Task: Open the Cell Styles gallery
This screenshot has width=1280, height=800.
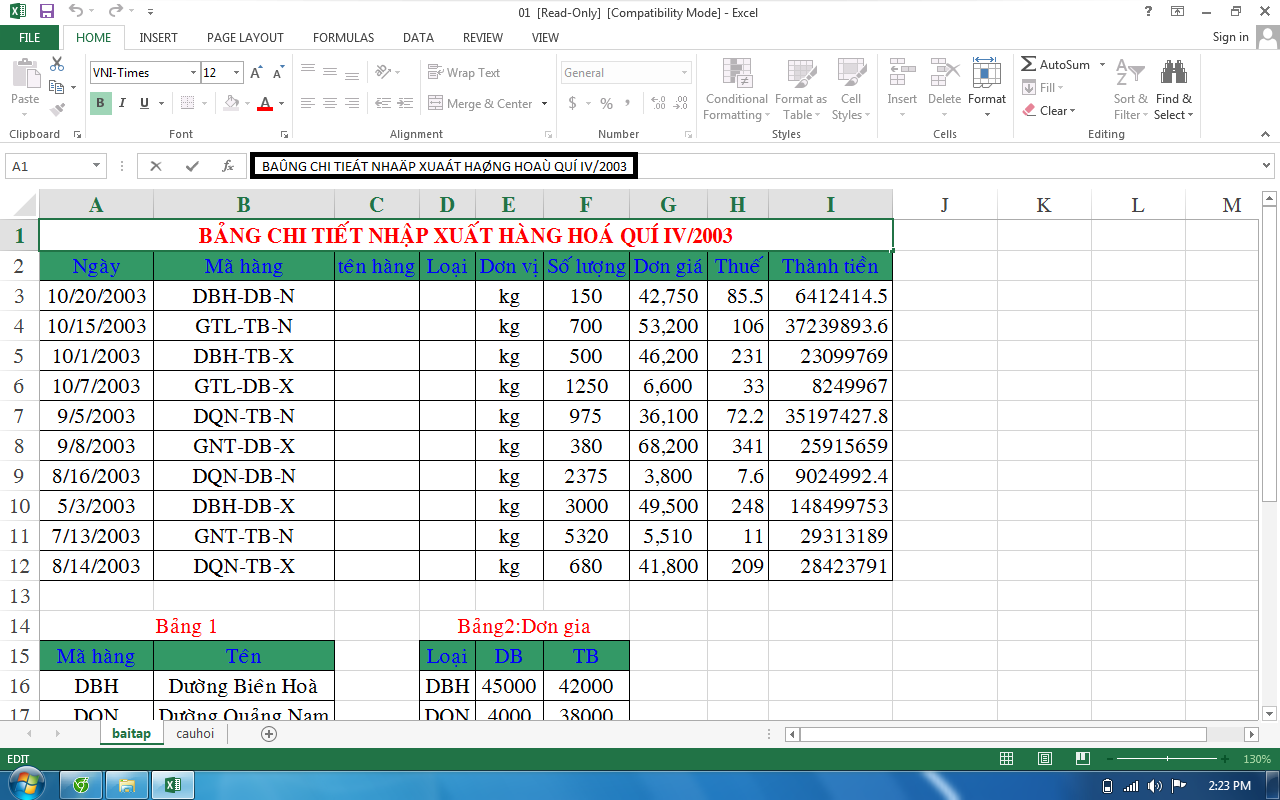Action: click(851, 89)
